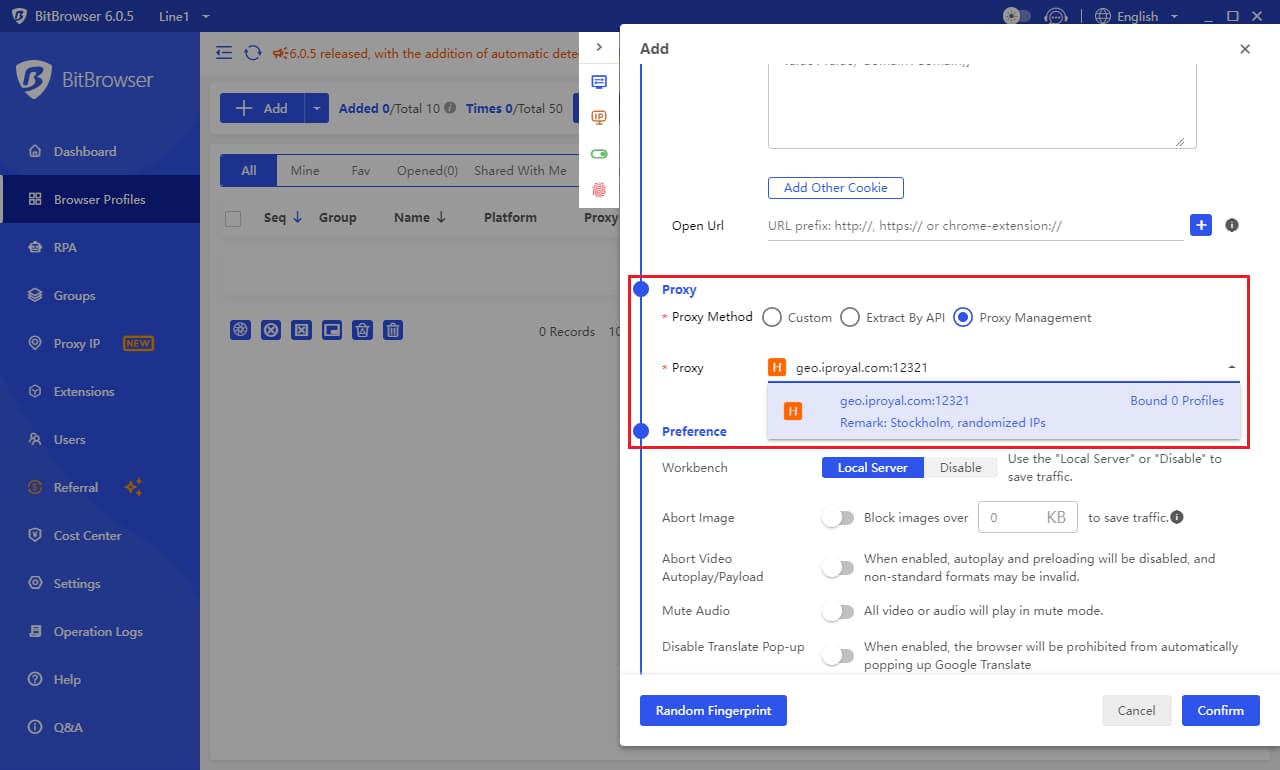Image resolution: width=1280 pixels, height=770 pixels.
Task: Click the refresh icon in top bar
Action: (x=253, y=53)
